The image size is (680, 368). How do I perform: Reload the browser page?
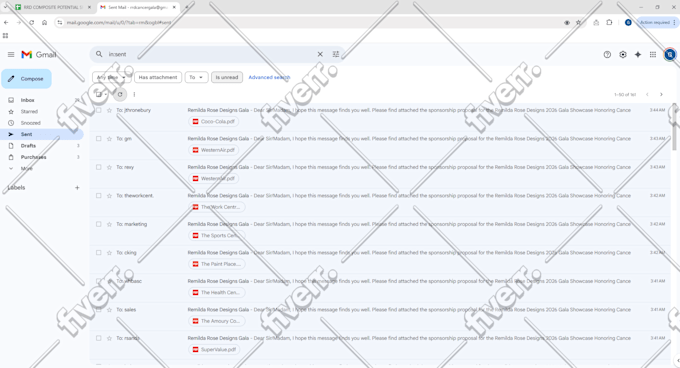pyautogui.click(x=31, y=23)
